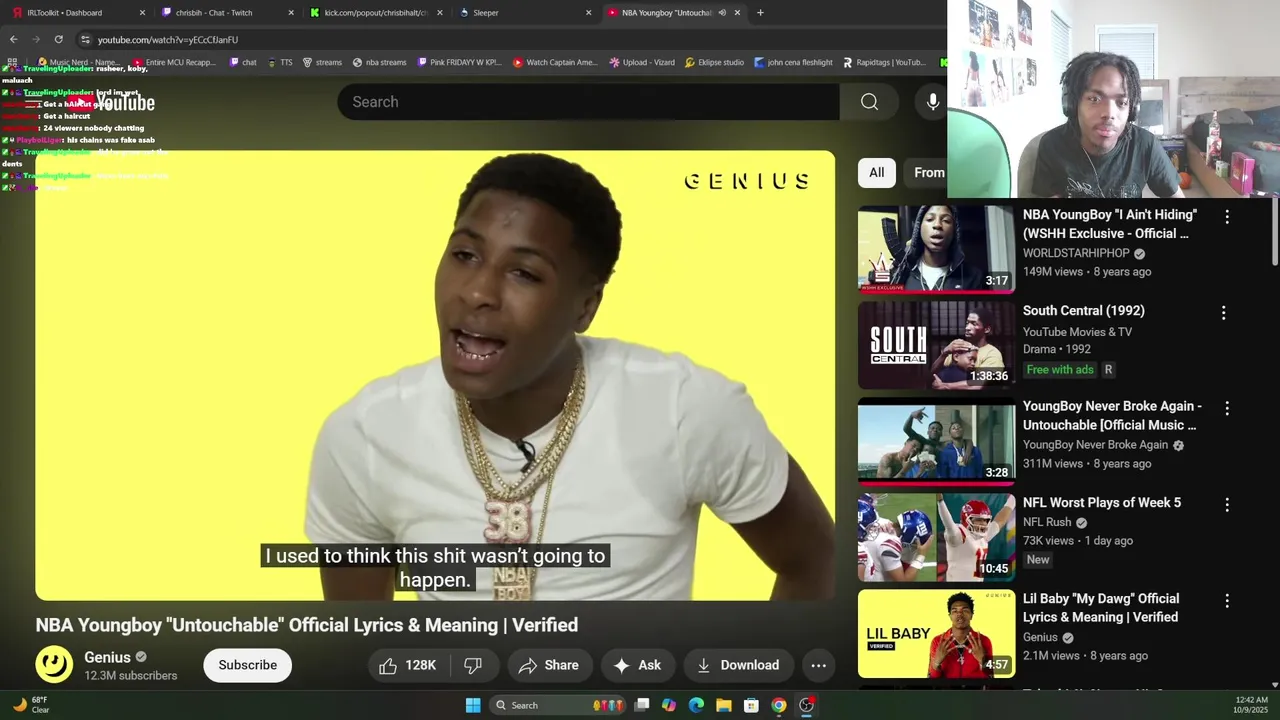Click the Download button
The width and height of the screenshot is (1280, 720).
[x=738, y=665]
